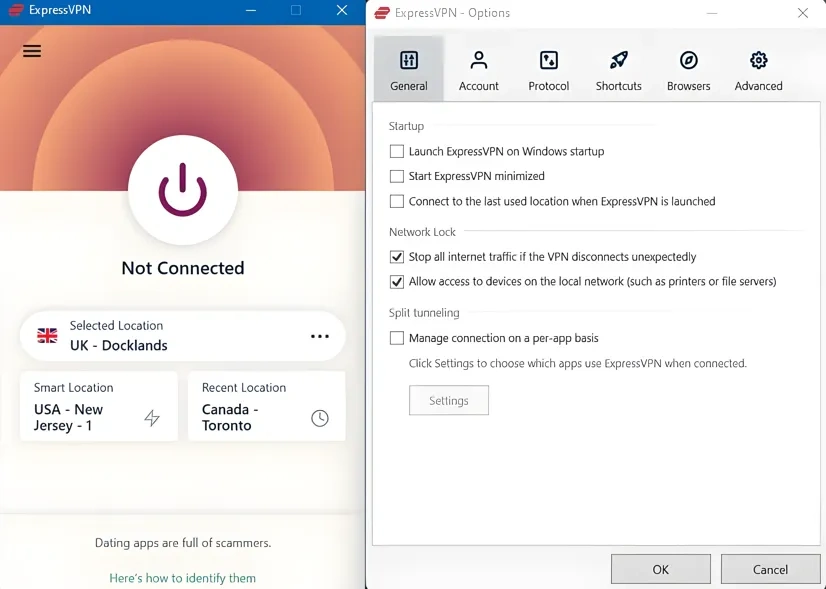The width and height of the screenshot is (826, 589).
Task: Click the Shortcuts rocket icon
Action: [618, 60]
